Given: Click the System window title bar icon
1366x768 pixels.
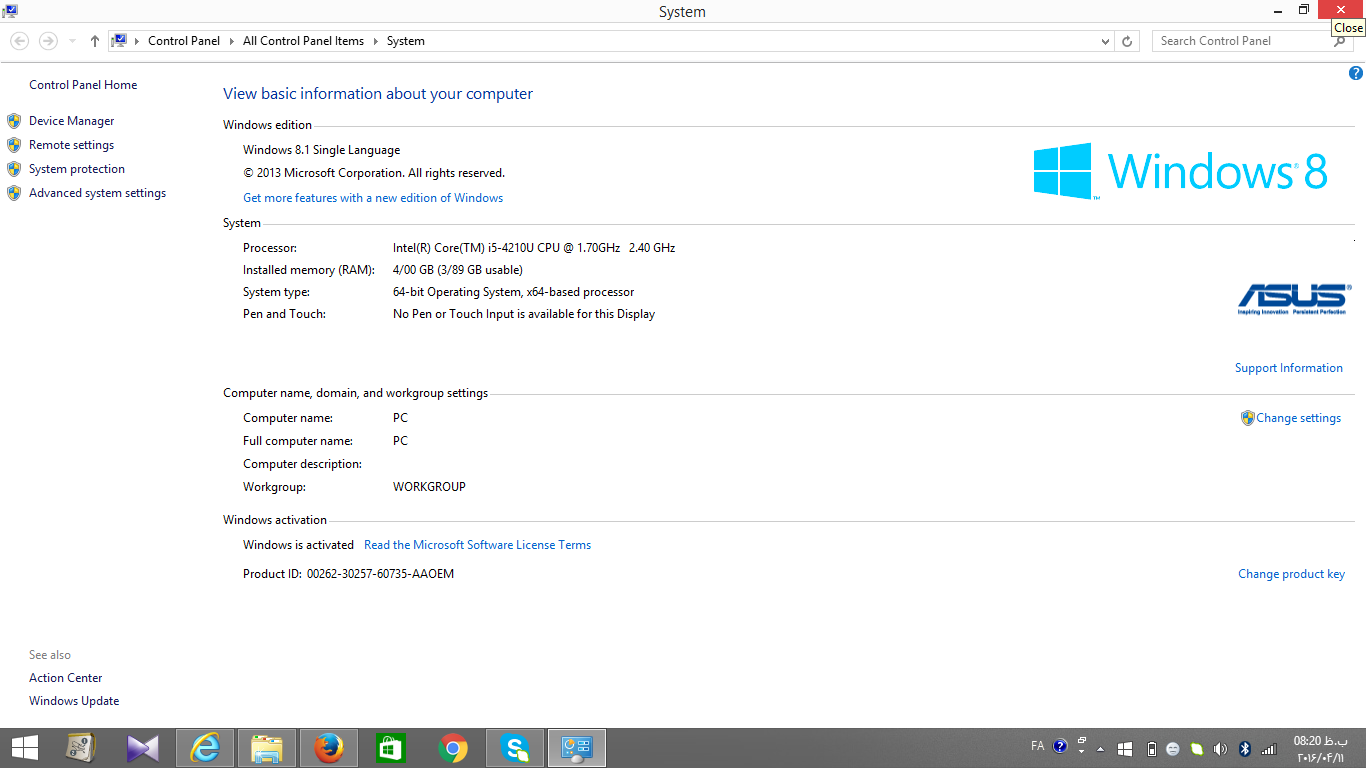Looking at the screenshot, I should [9, 11].
